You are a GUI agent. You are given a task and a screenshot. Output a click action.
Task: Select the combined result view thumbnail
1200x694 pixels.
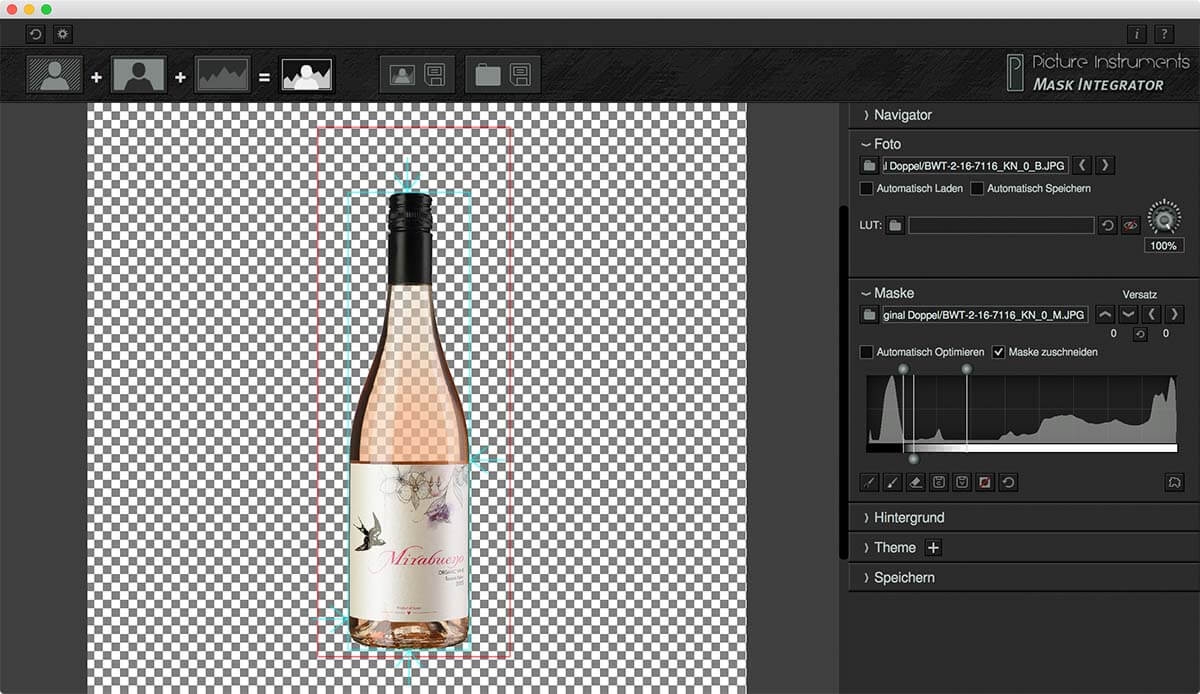coord(307,75)
